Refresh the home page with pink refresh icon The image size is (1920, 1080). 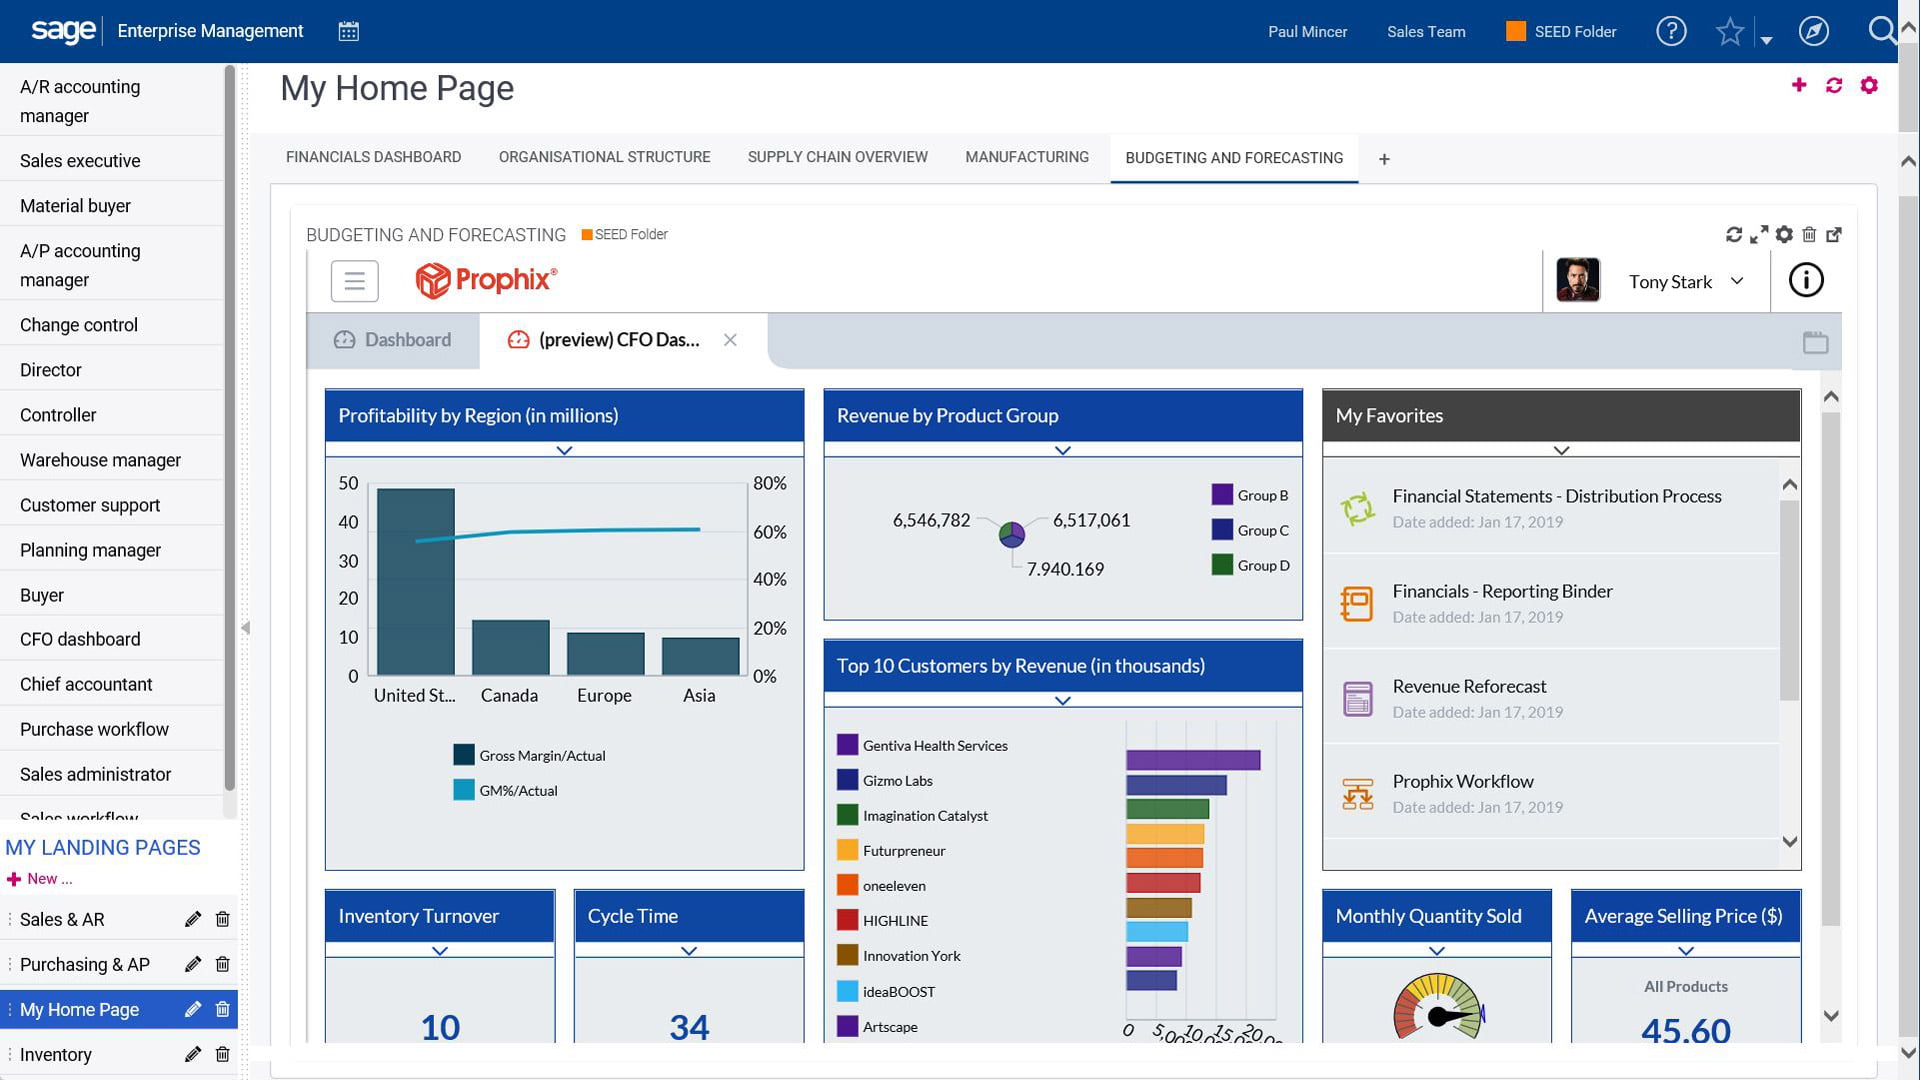coord(1834,85)
